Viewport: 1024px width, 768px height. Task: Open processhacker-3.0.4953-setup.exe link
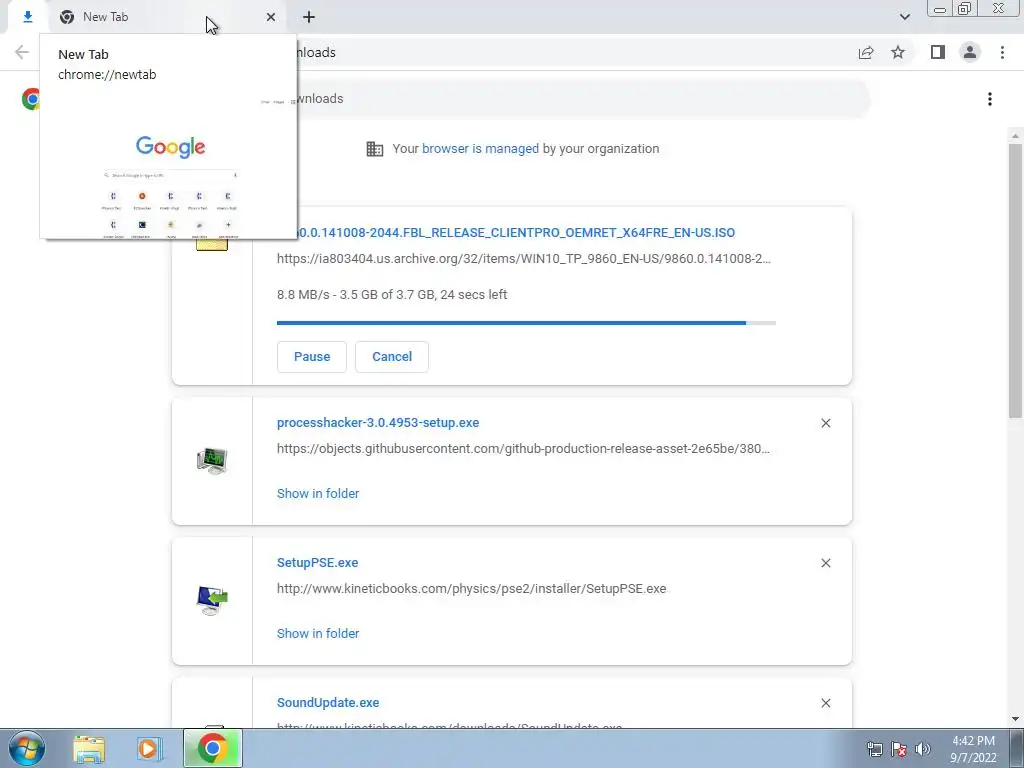pyautogui.click(x=378, y=423)
